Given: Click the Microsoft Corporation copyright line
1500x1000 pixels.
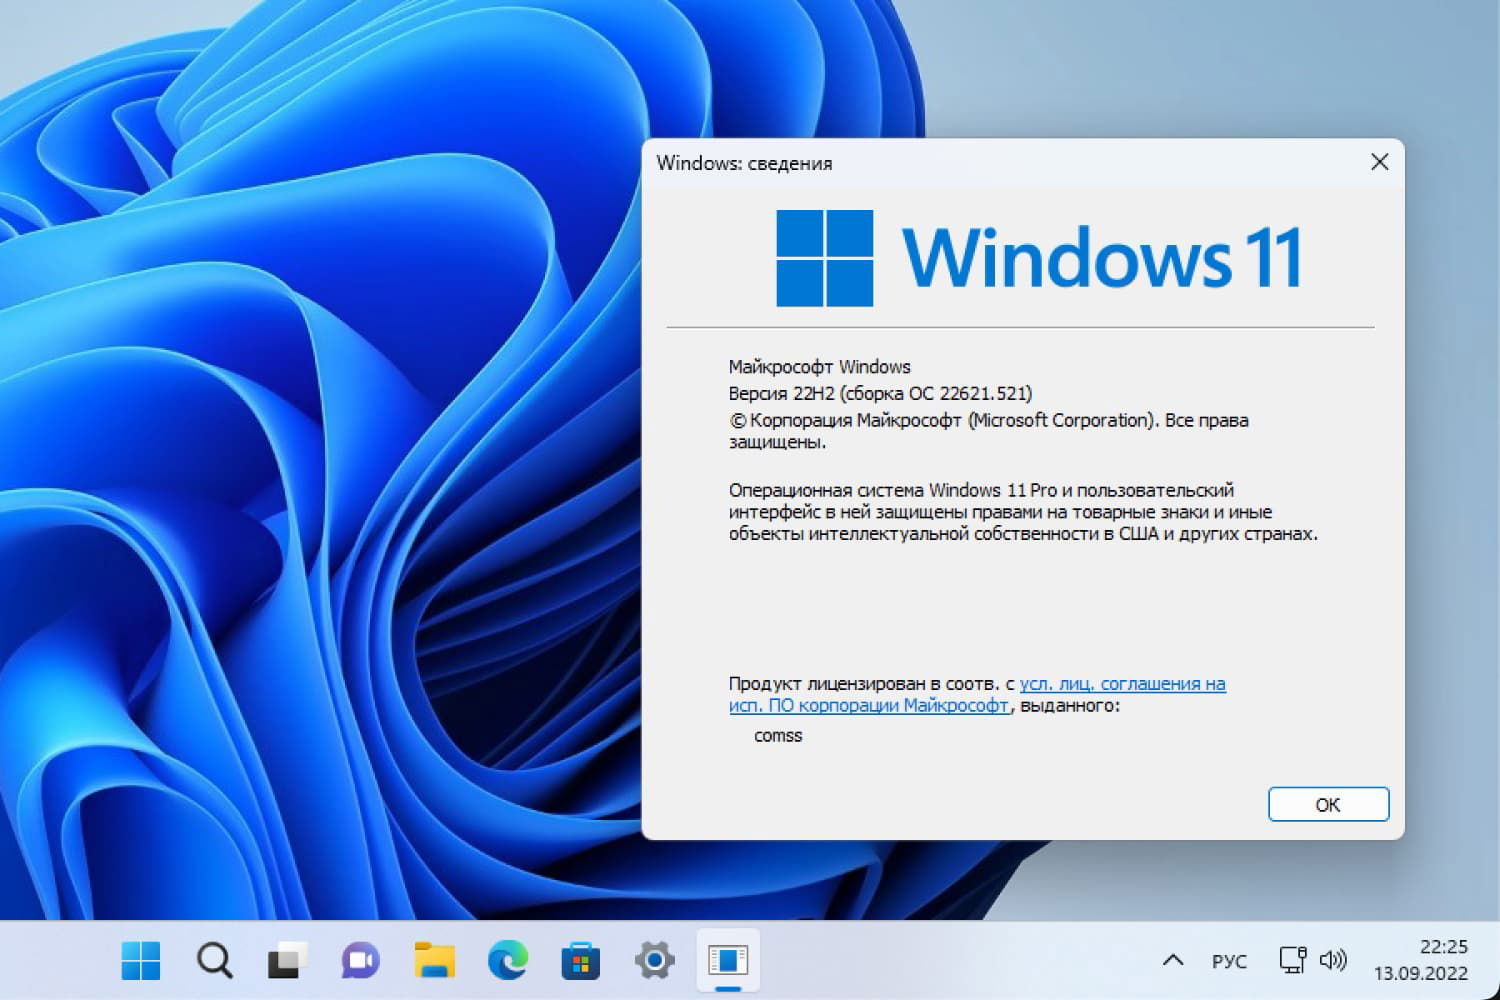Looking at the screenshot, I should click(989, 431).
